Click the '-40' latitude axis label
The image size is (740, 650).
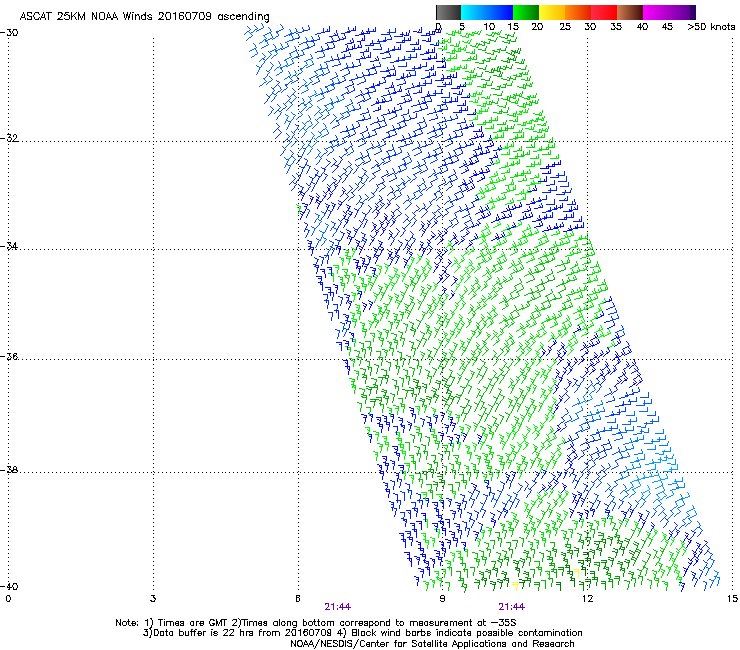[x=9, y=586]
